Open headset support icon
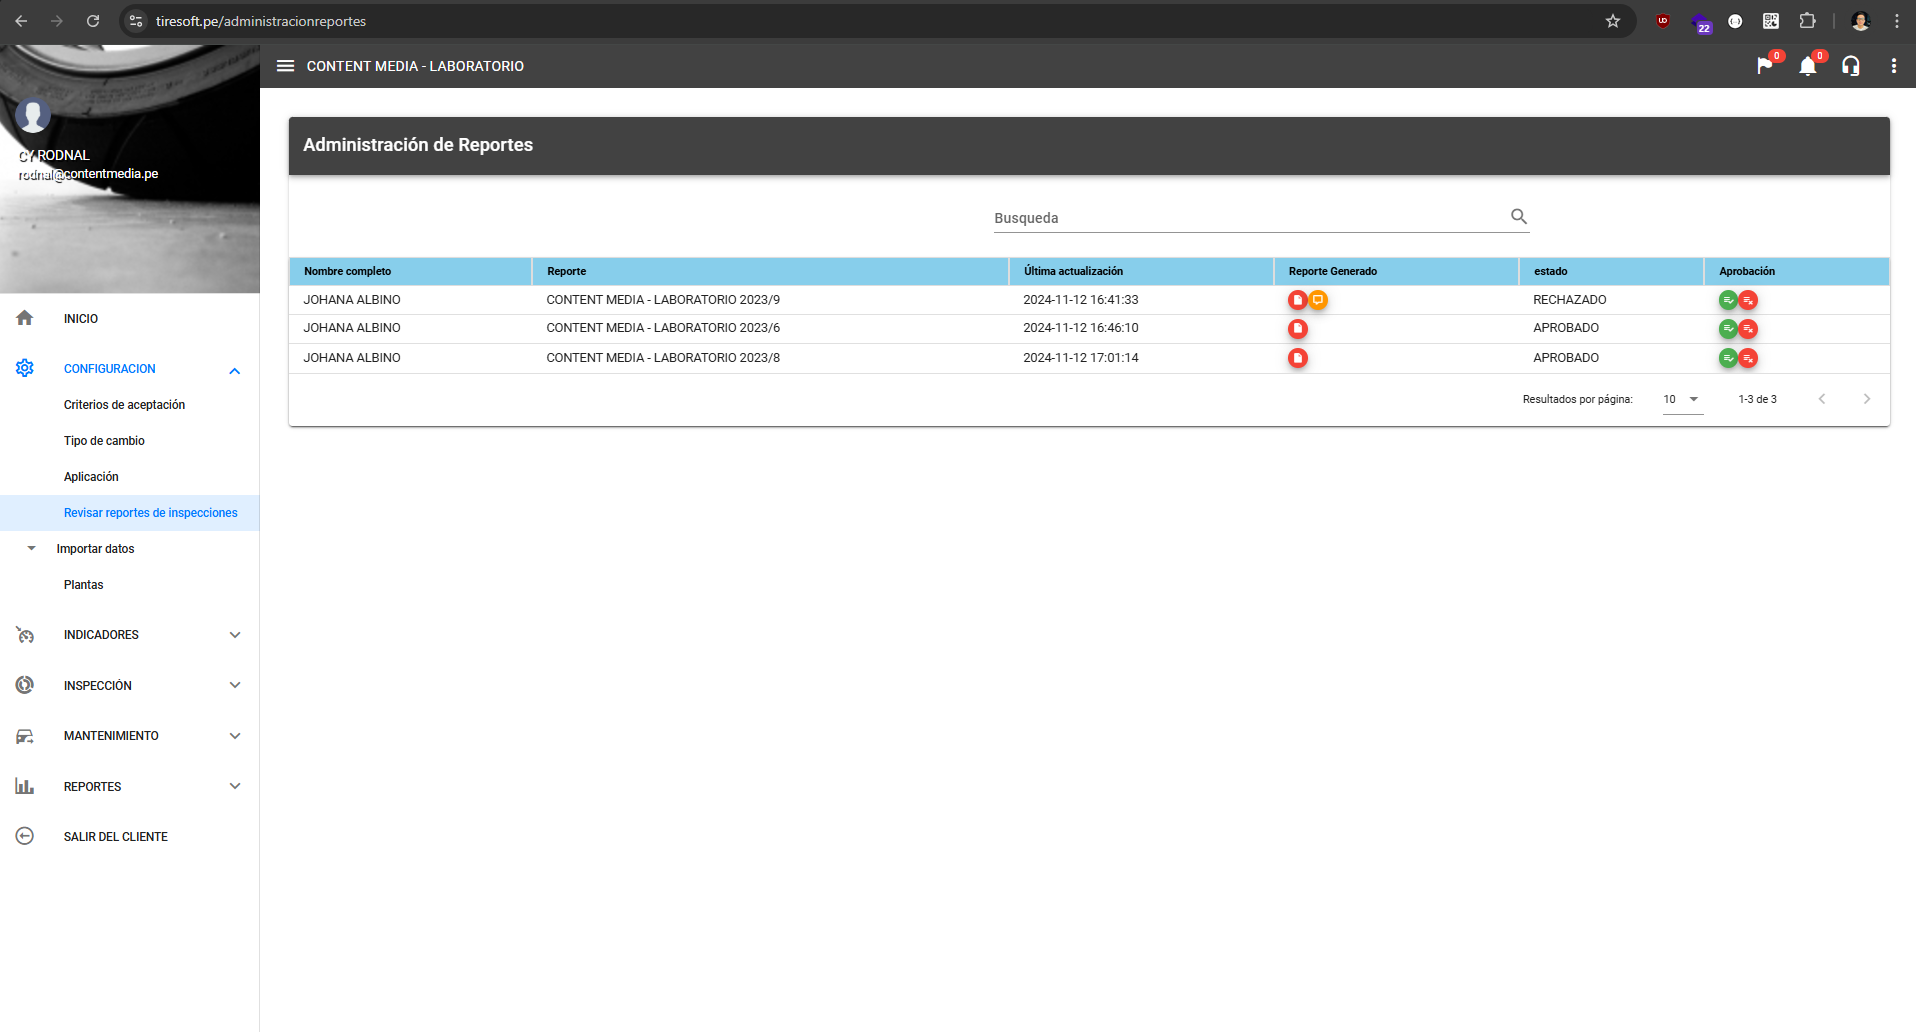Screen dimensions: 1916x1032 point(1851,66)
